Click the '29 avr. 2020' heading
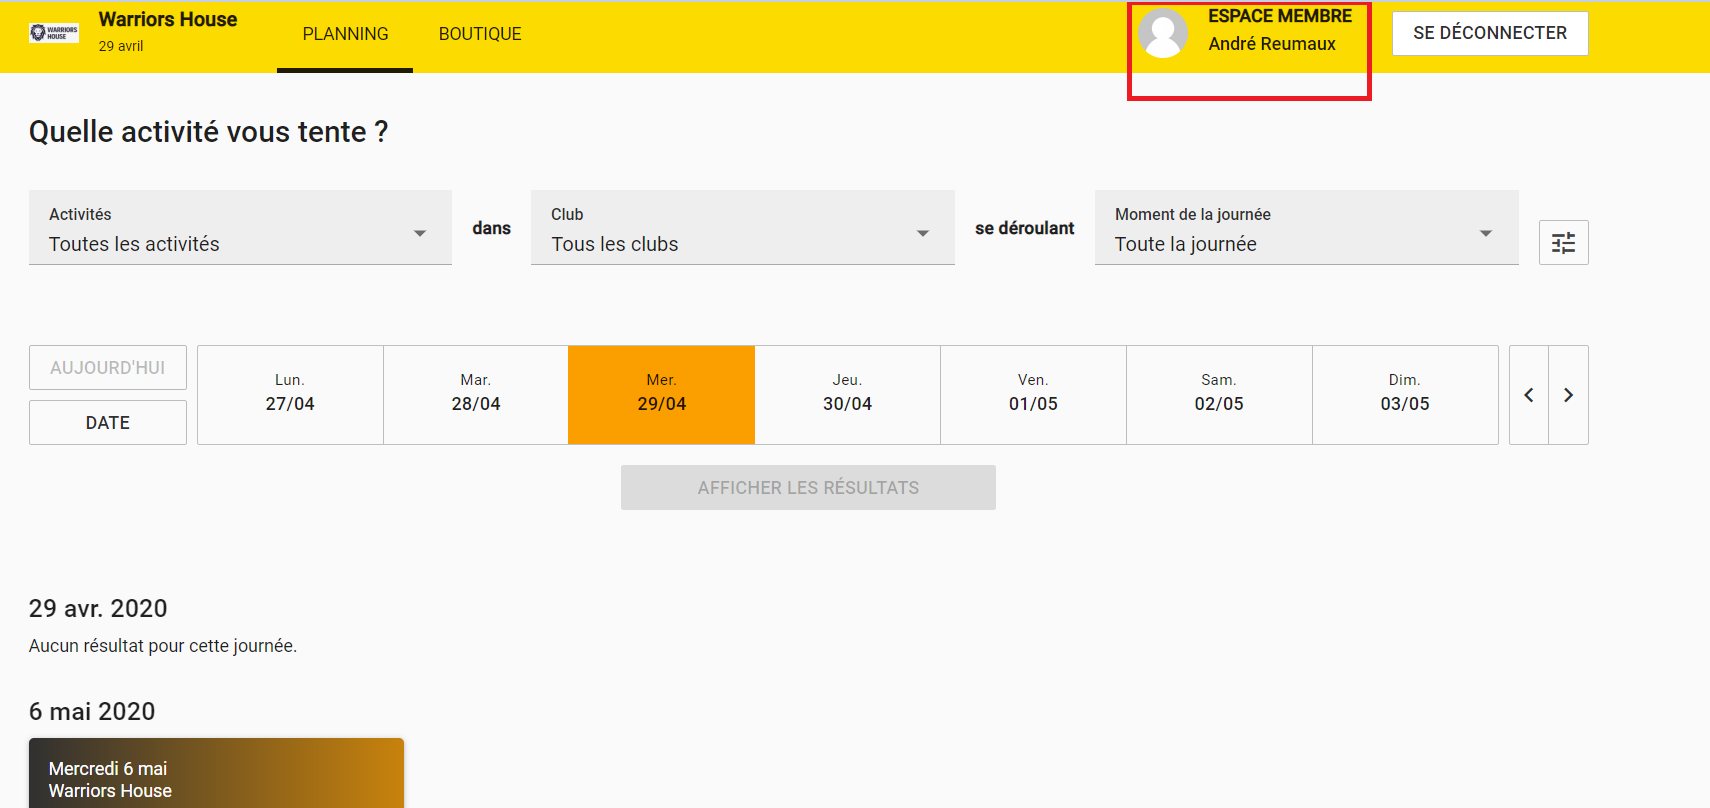The height and width of the screenshot is (808, 1710). [98, 608]
